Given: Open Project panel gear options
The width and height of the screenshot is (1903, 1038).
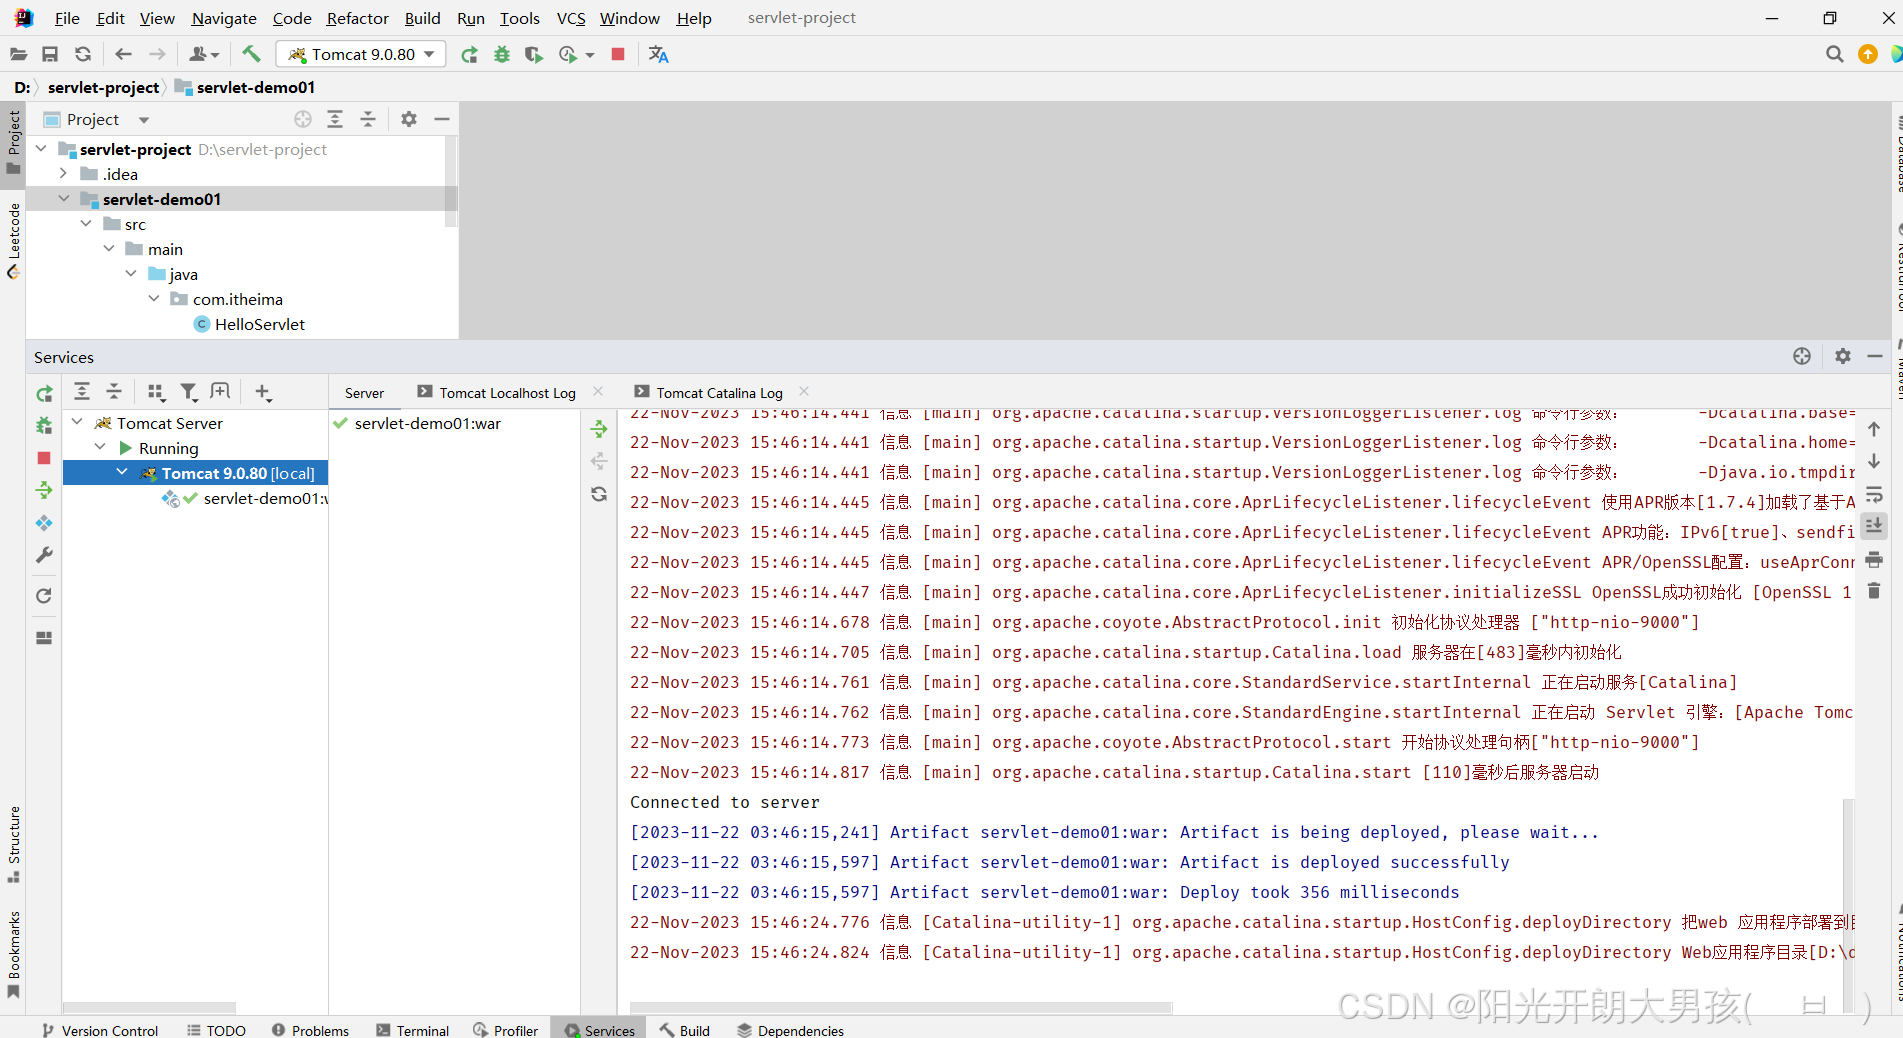Looking at the screenshot, I should coord(409,119).
